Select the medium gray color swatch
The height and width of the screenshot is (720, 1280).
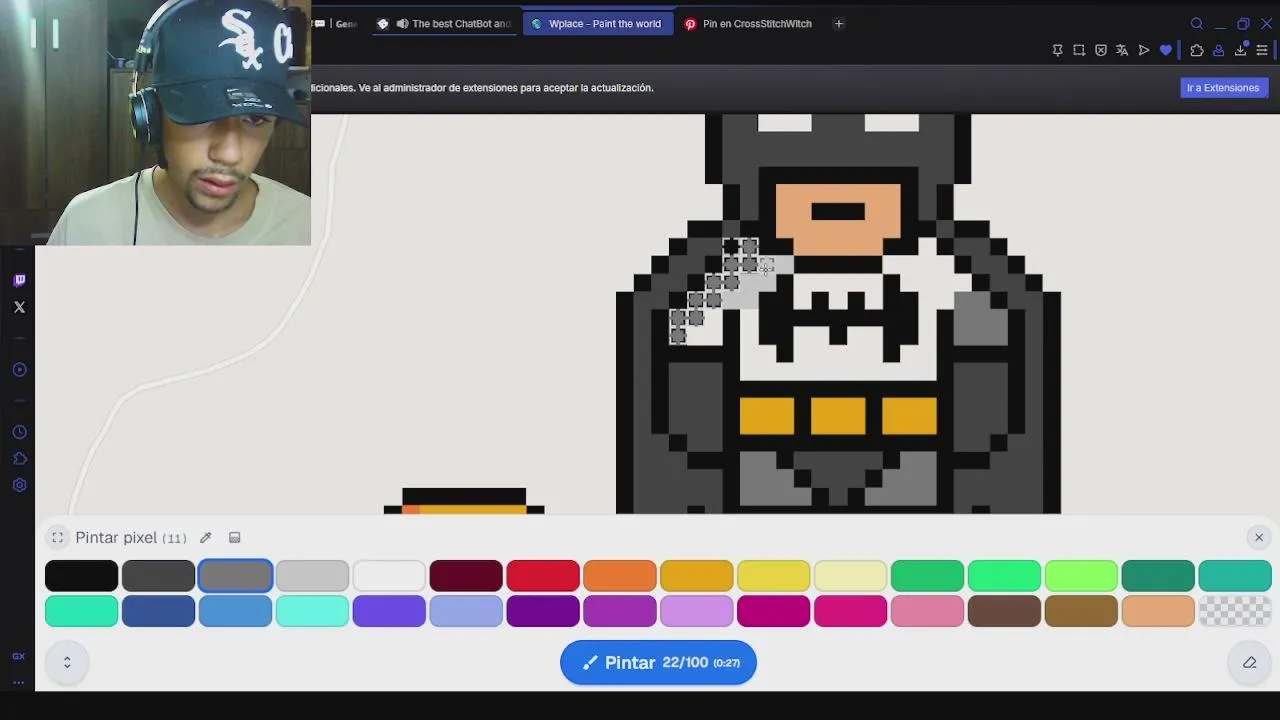(235, 576)
